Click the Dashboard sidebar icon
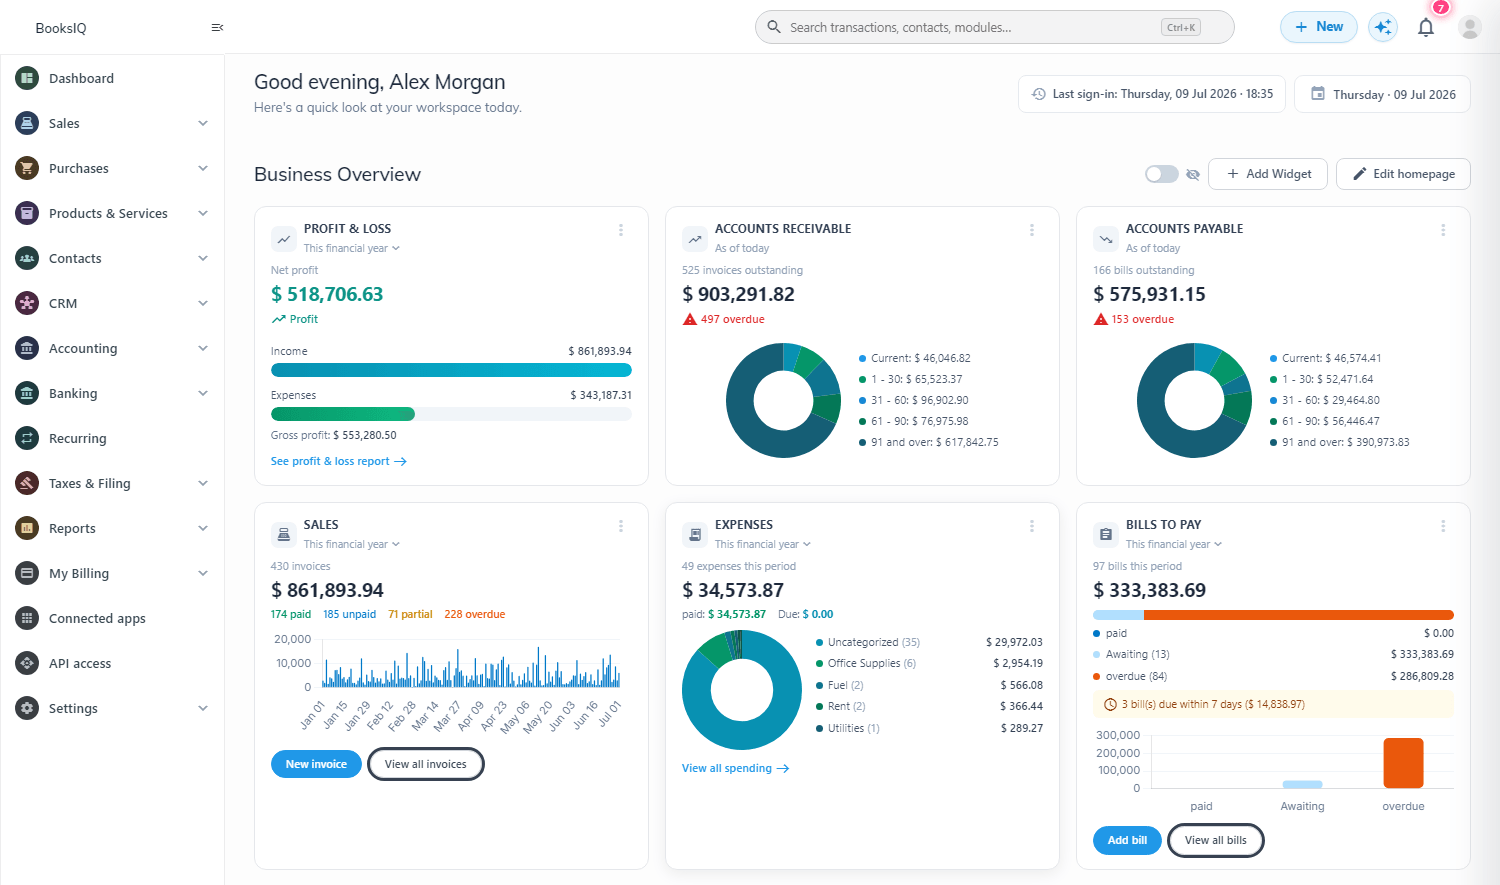Image resolution: width=1500 pixels, height=885 pixels. pos(27,78)
